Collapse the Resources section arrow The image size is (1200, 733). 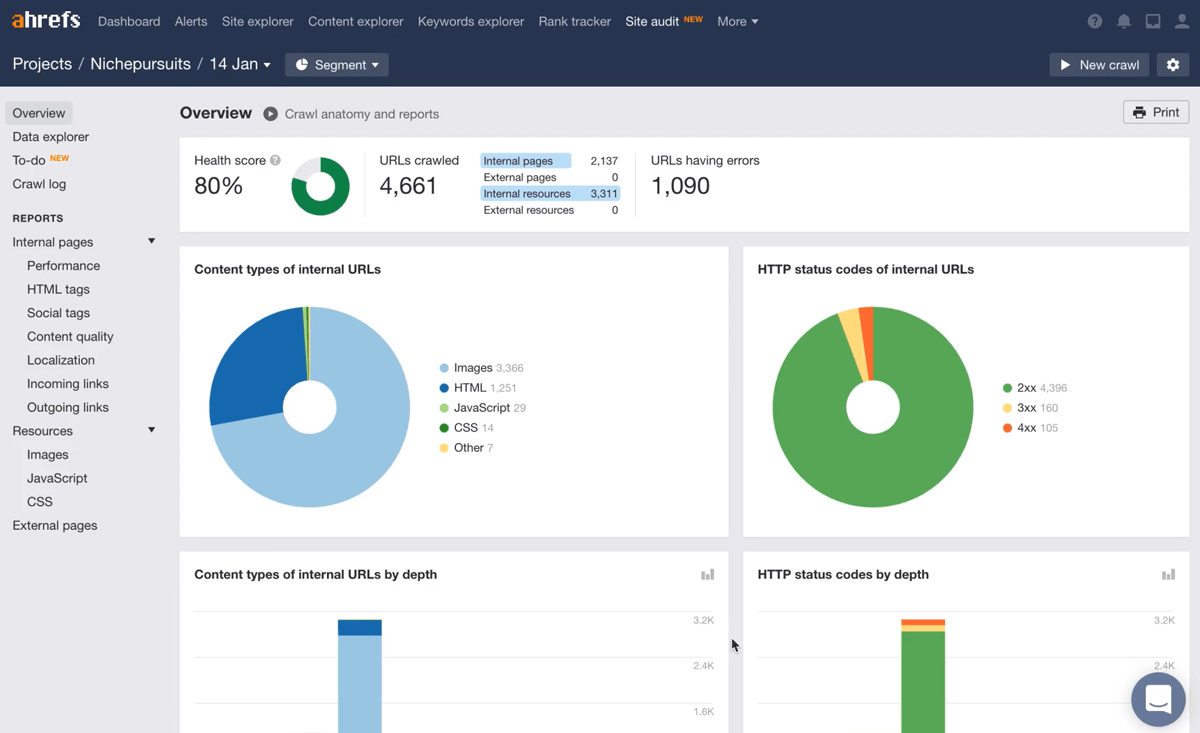pos(152,430)
